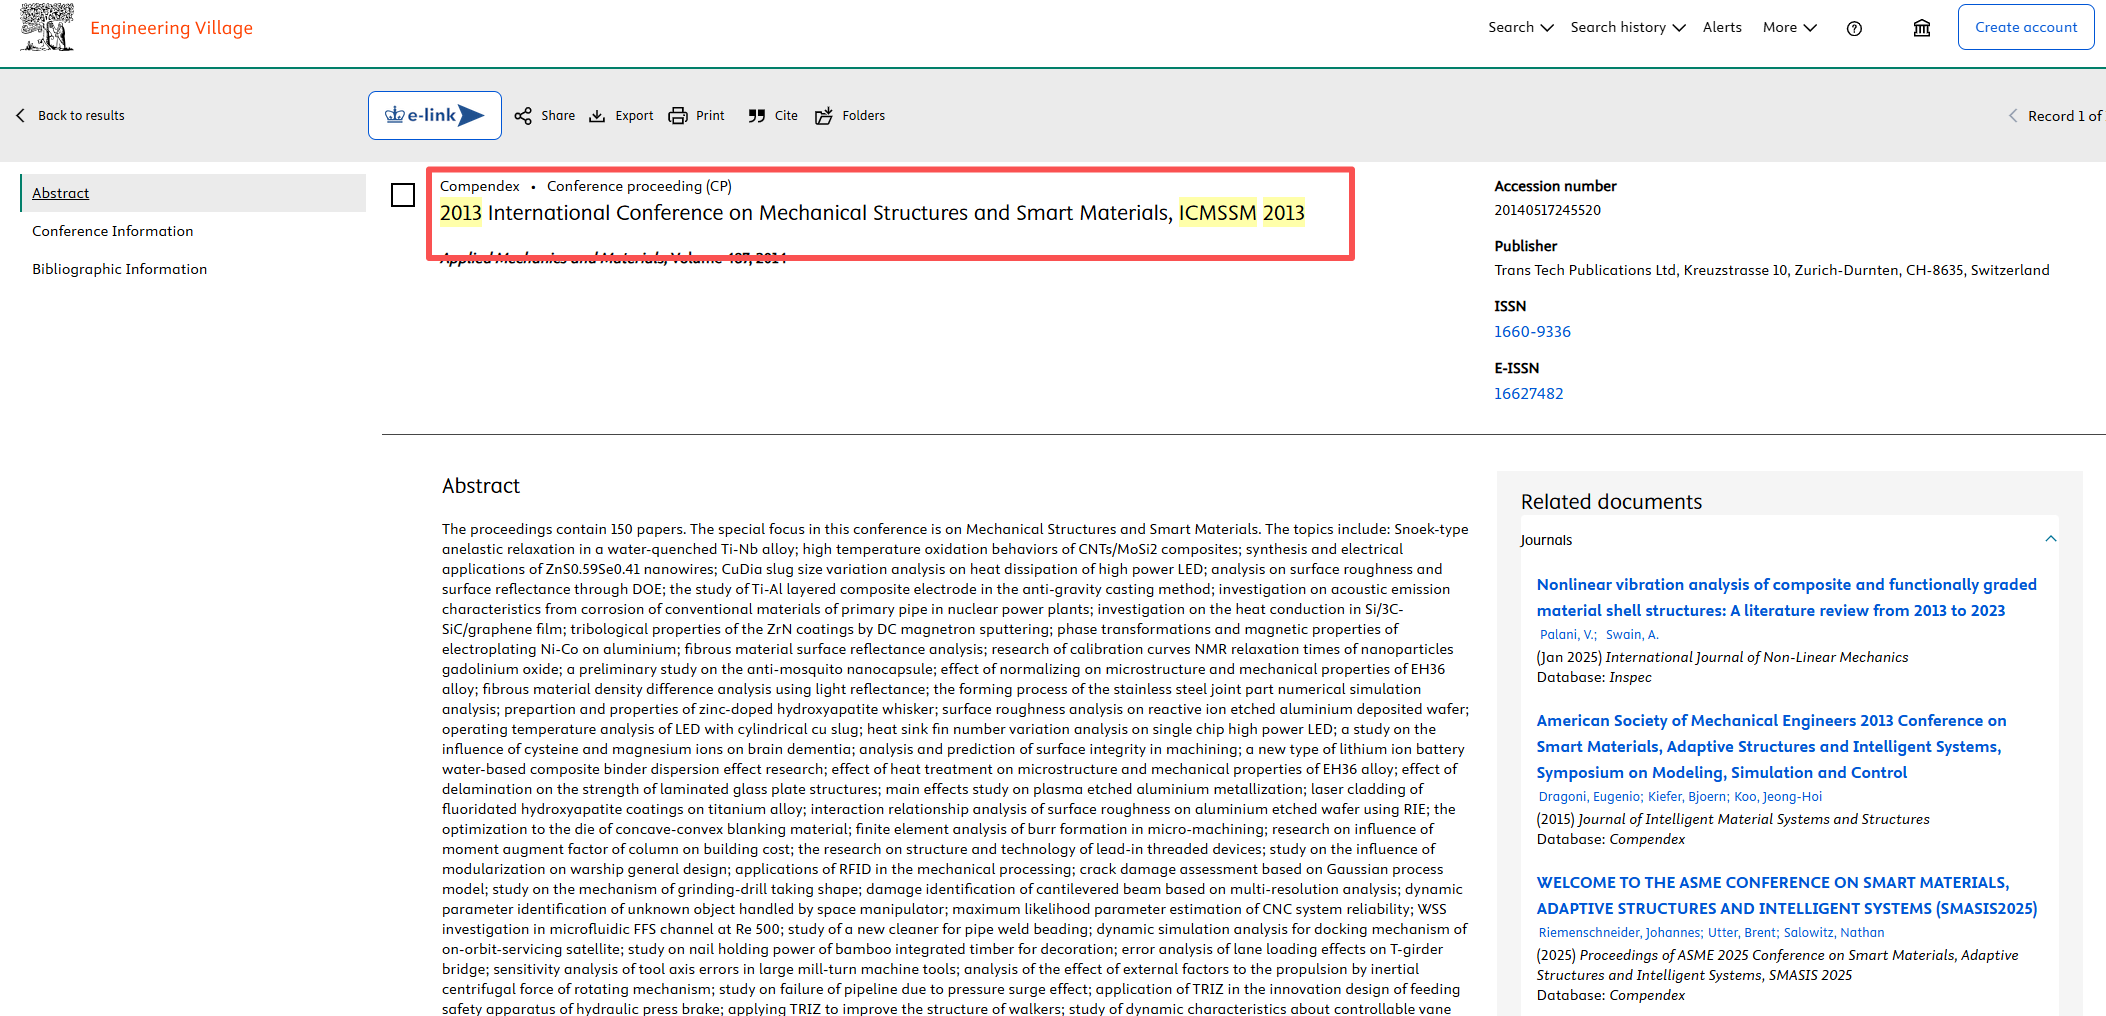Expand the More menu

click(1789, 28)
